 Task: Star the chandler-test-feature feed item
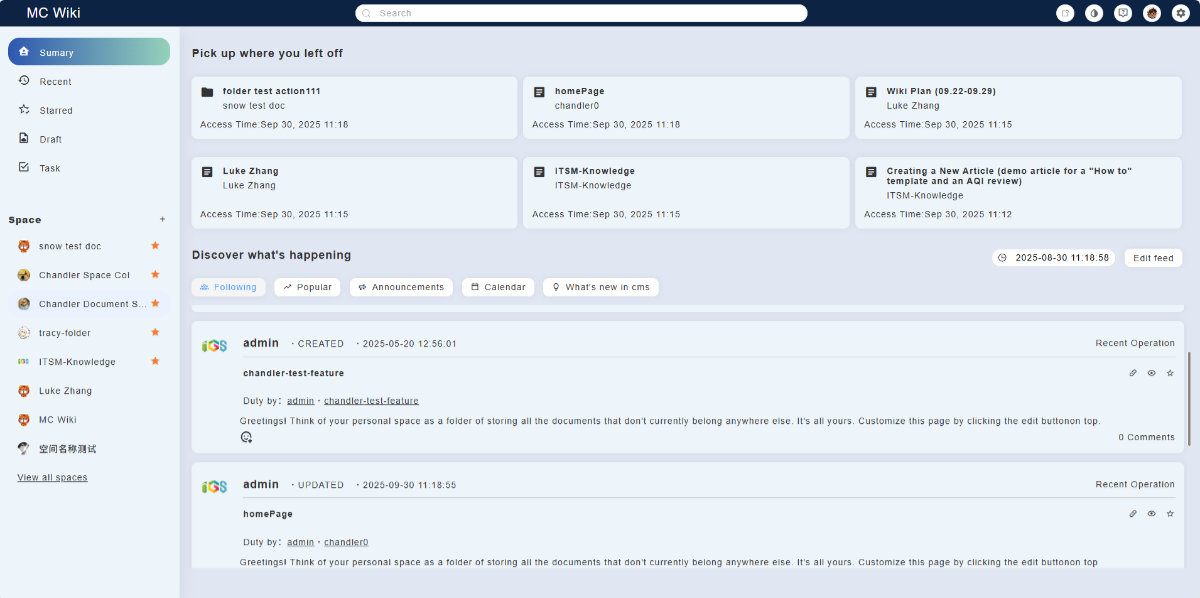tap(1170, 373)
